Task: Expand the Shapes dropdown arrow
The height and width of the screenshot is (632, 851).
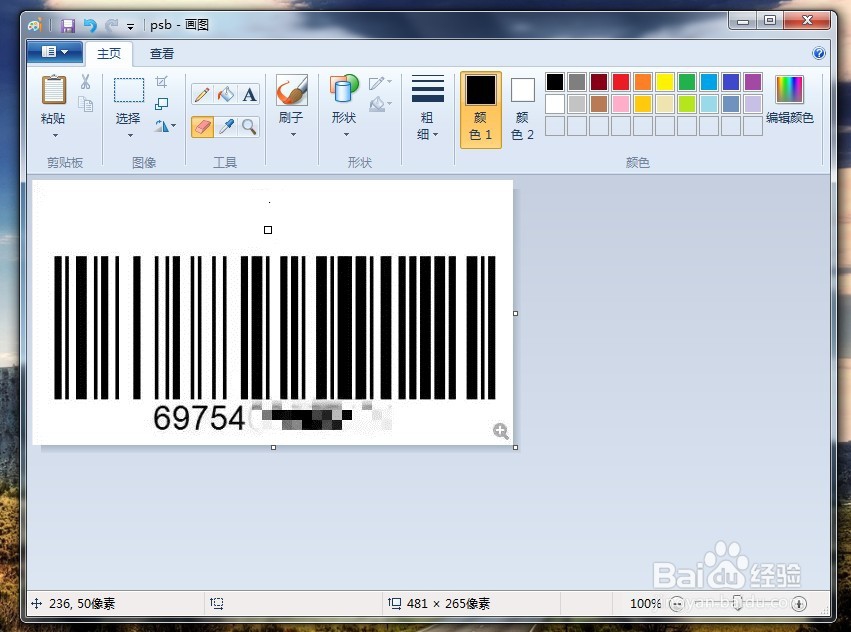Action: 346,134
